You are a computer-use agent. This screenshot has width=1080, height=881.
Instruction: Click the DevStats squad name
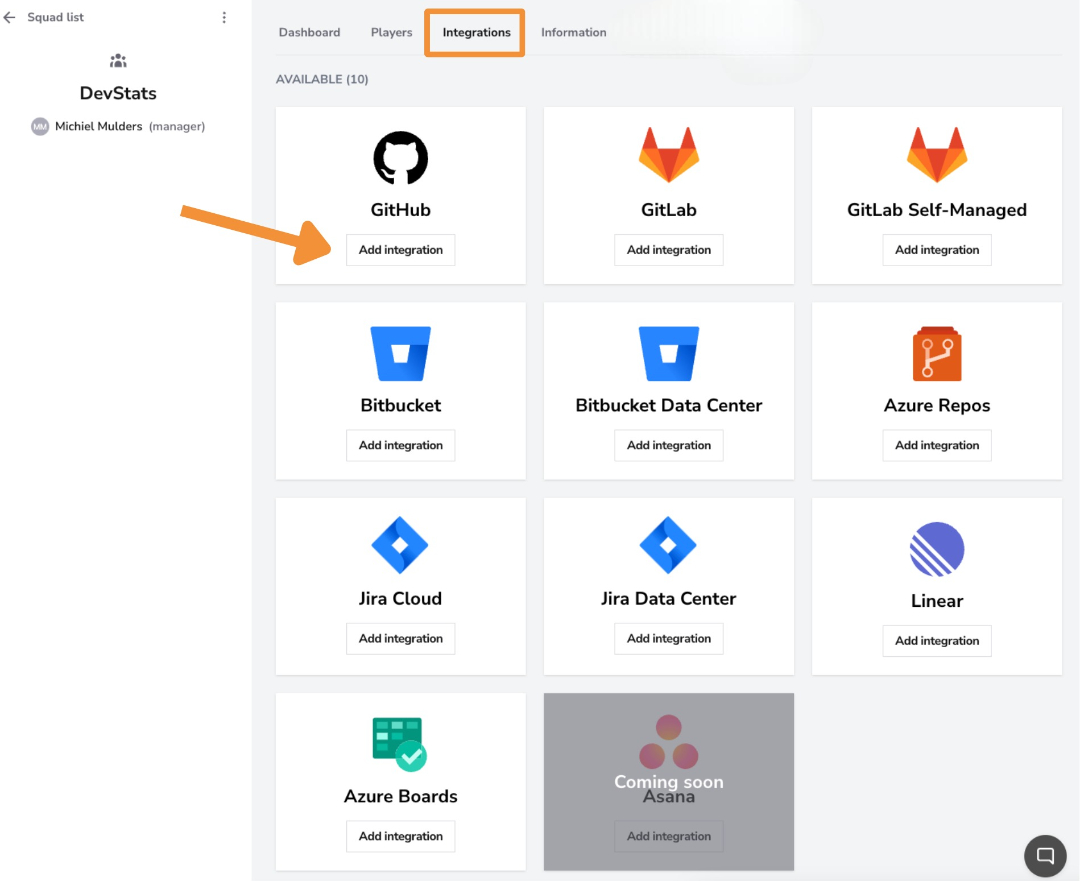[118, 93]
